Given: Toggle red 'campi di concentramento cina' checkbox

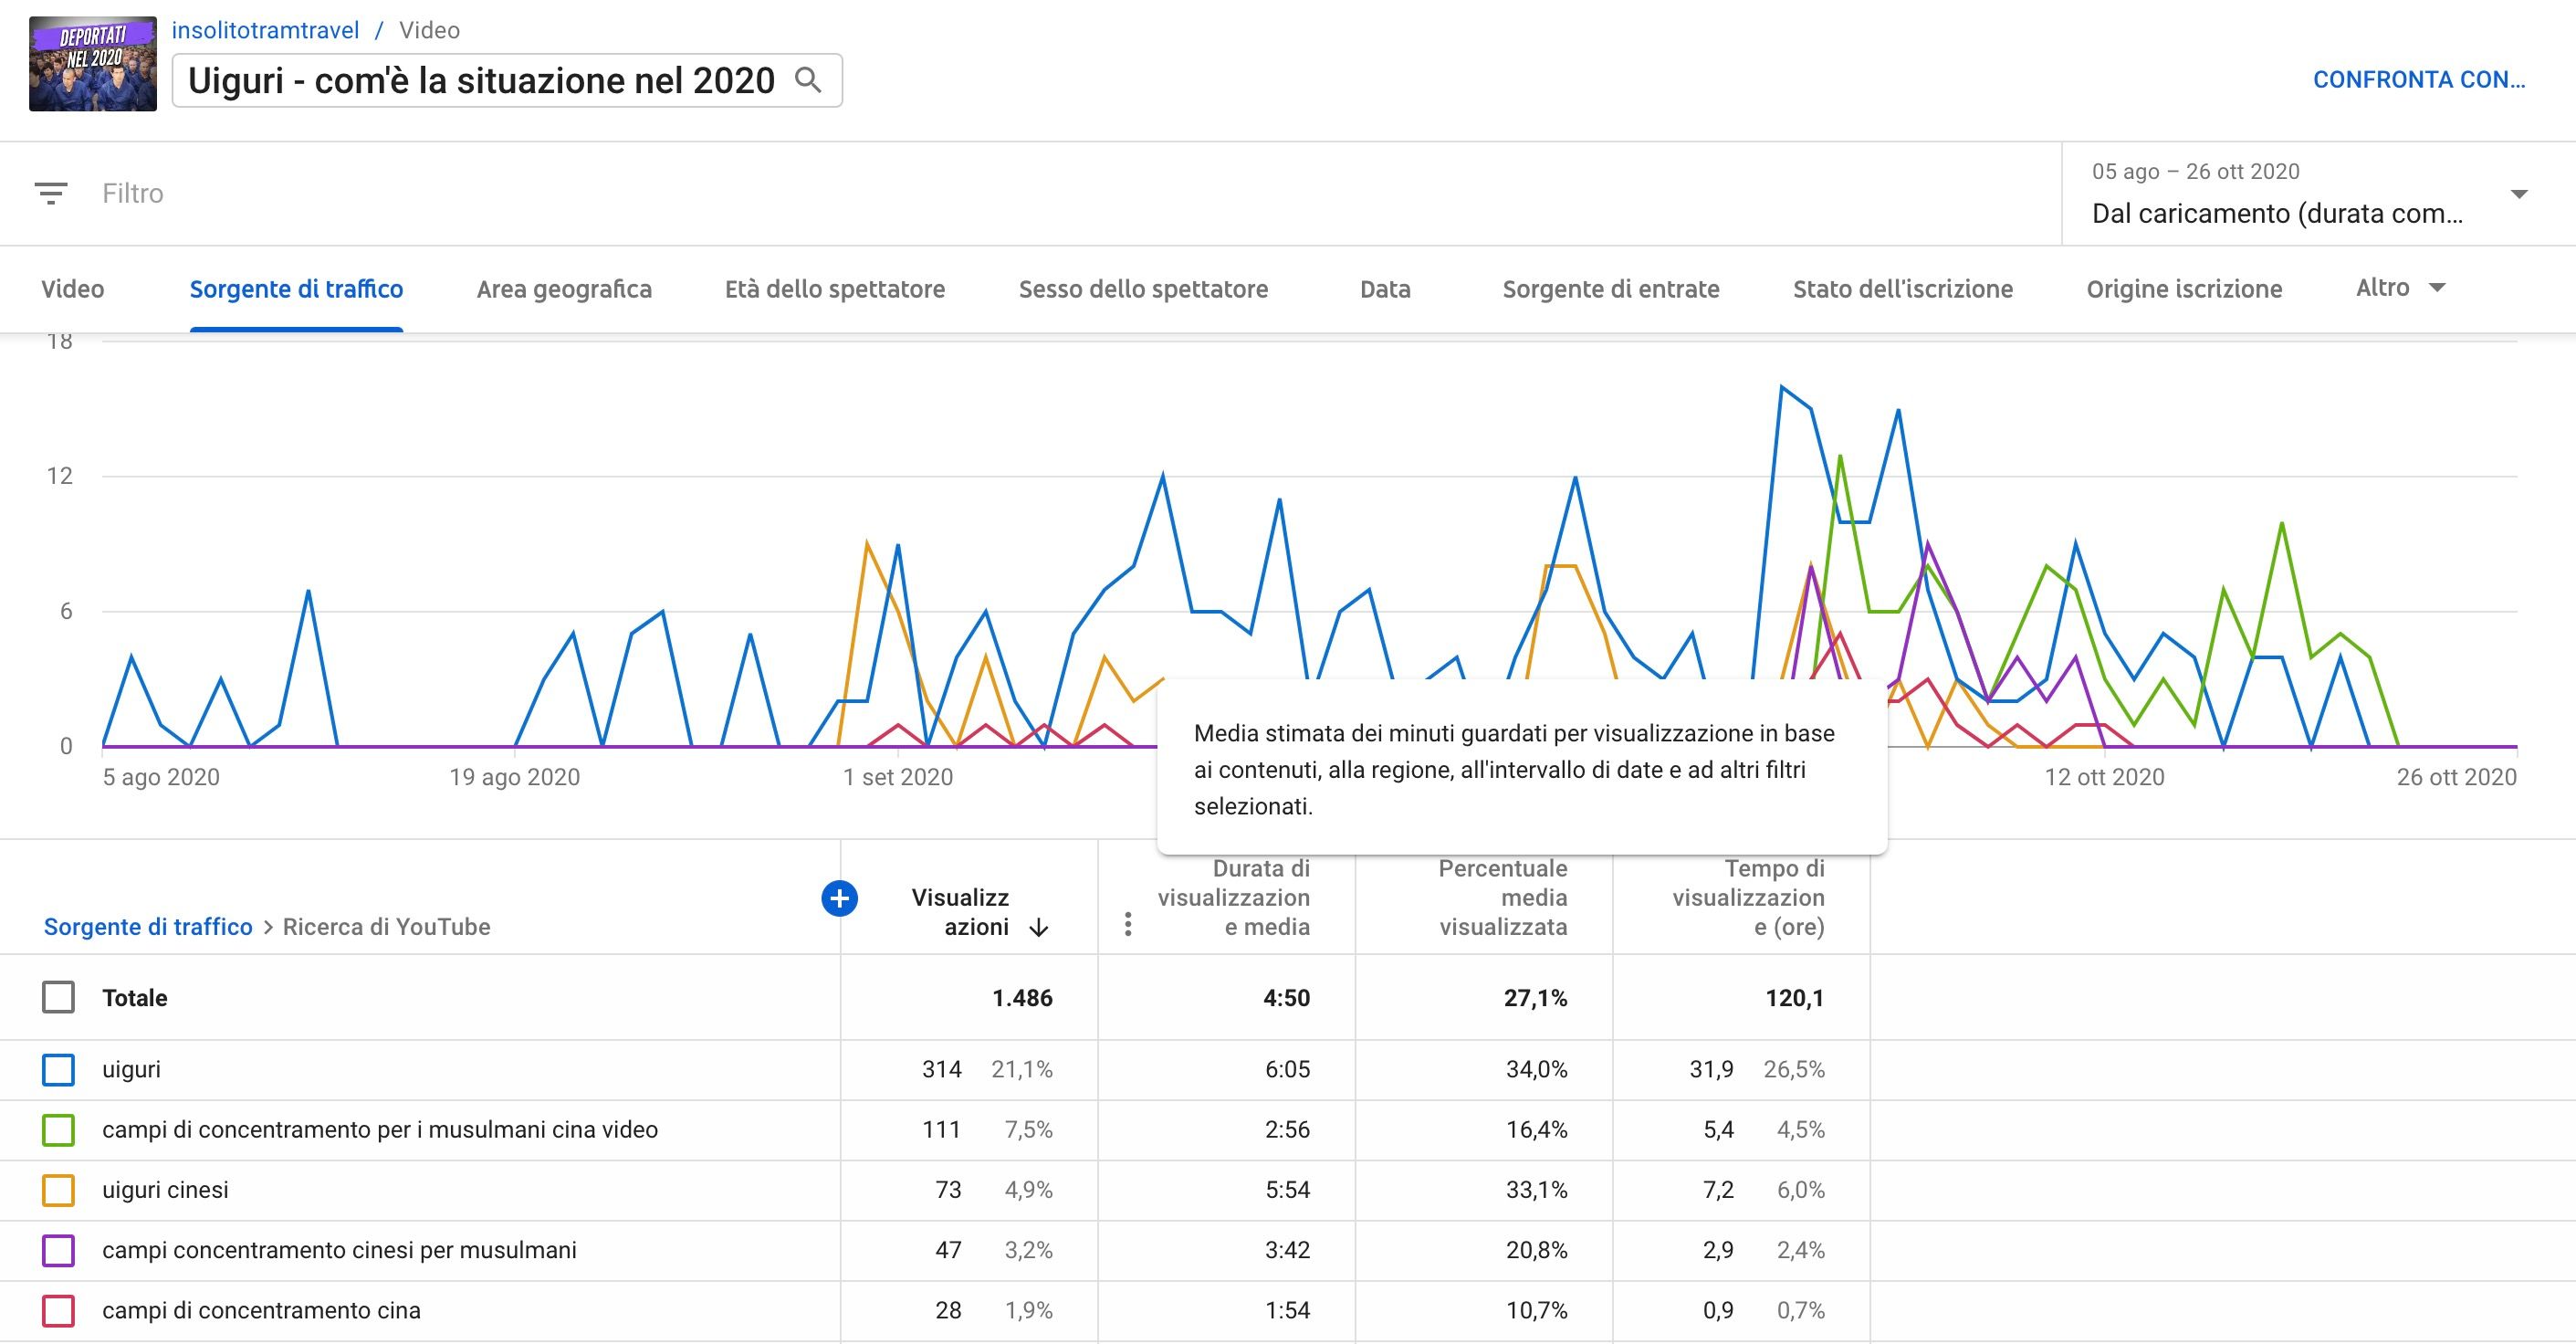Looking at the screenshot, I should click(58, 1310).
